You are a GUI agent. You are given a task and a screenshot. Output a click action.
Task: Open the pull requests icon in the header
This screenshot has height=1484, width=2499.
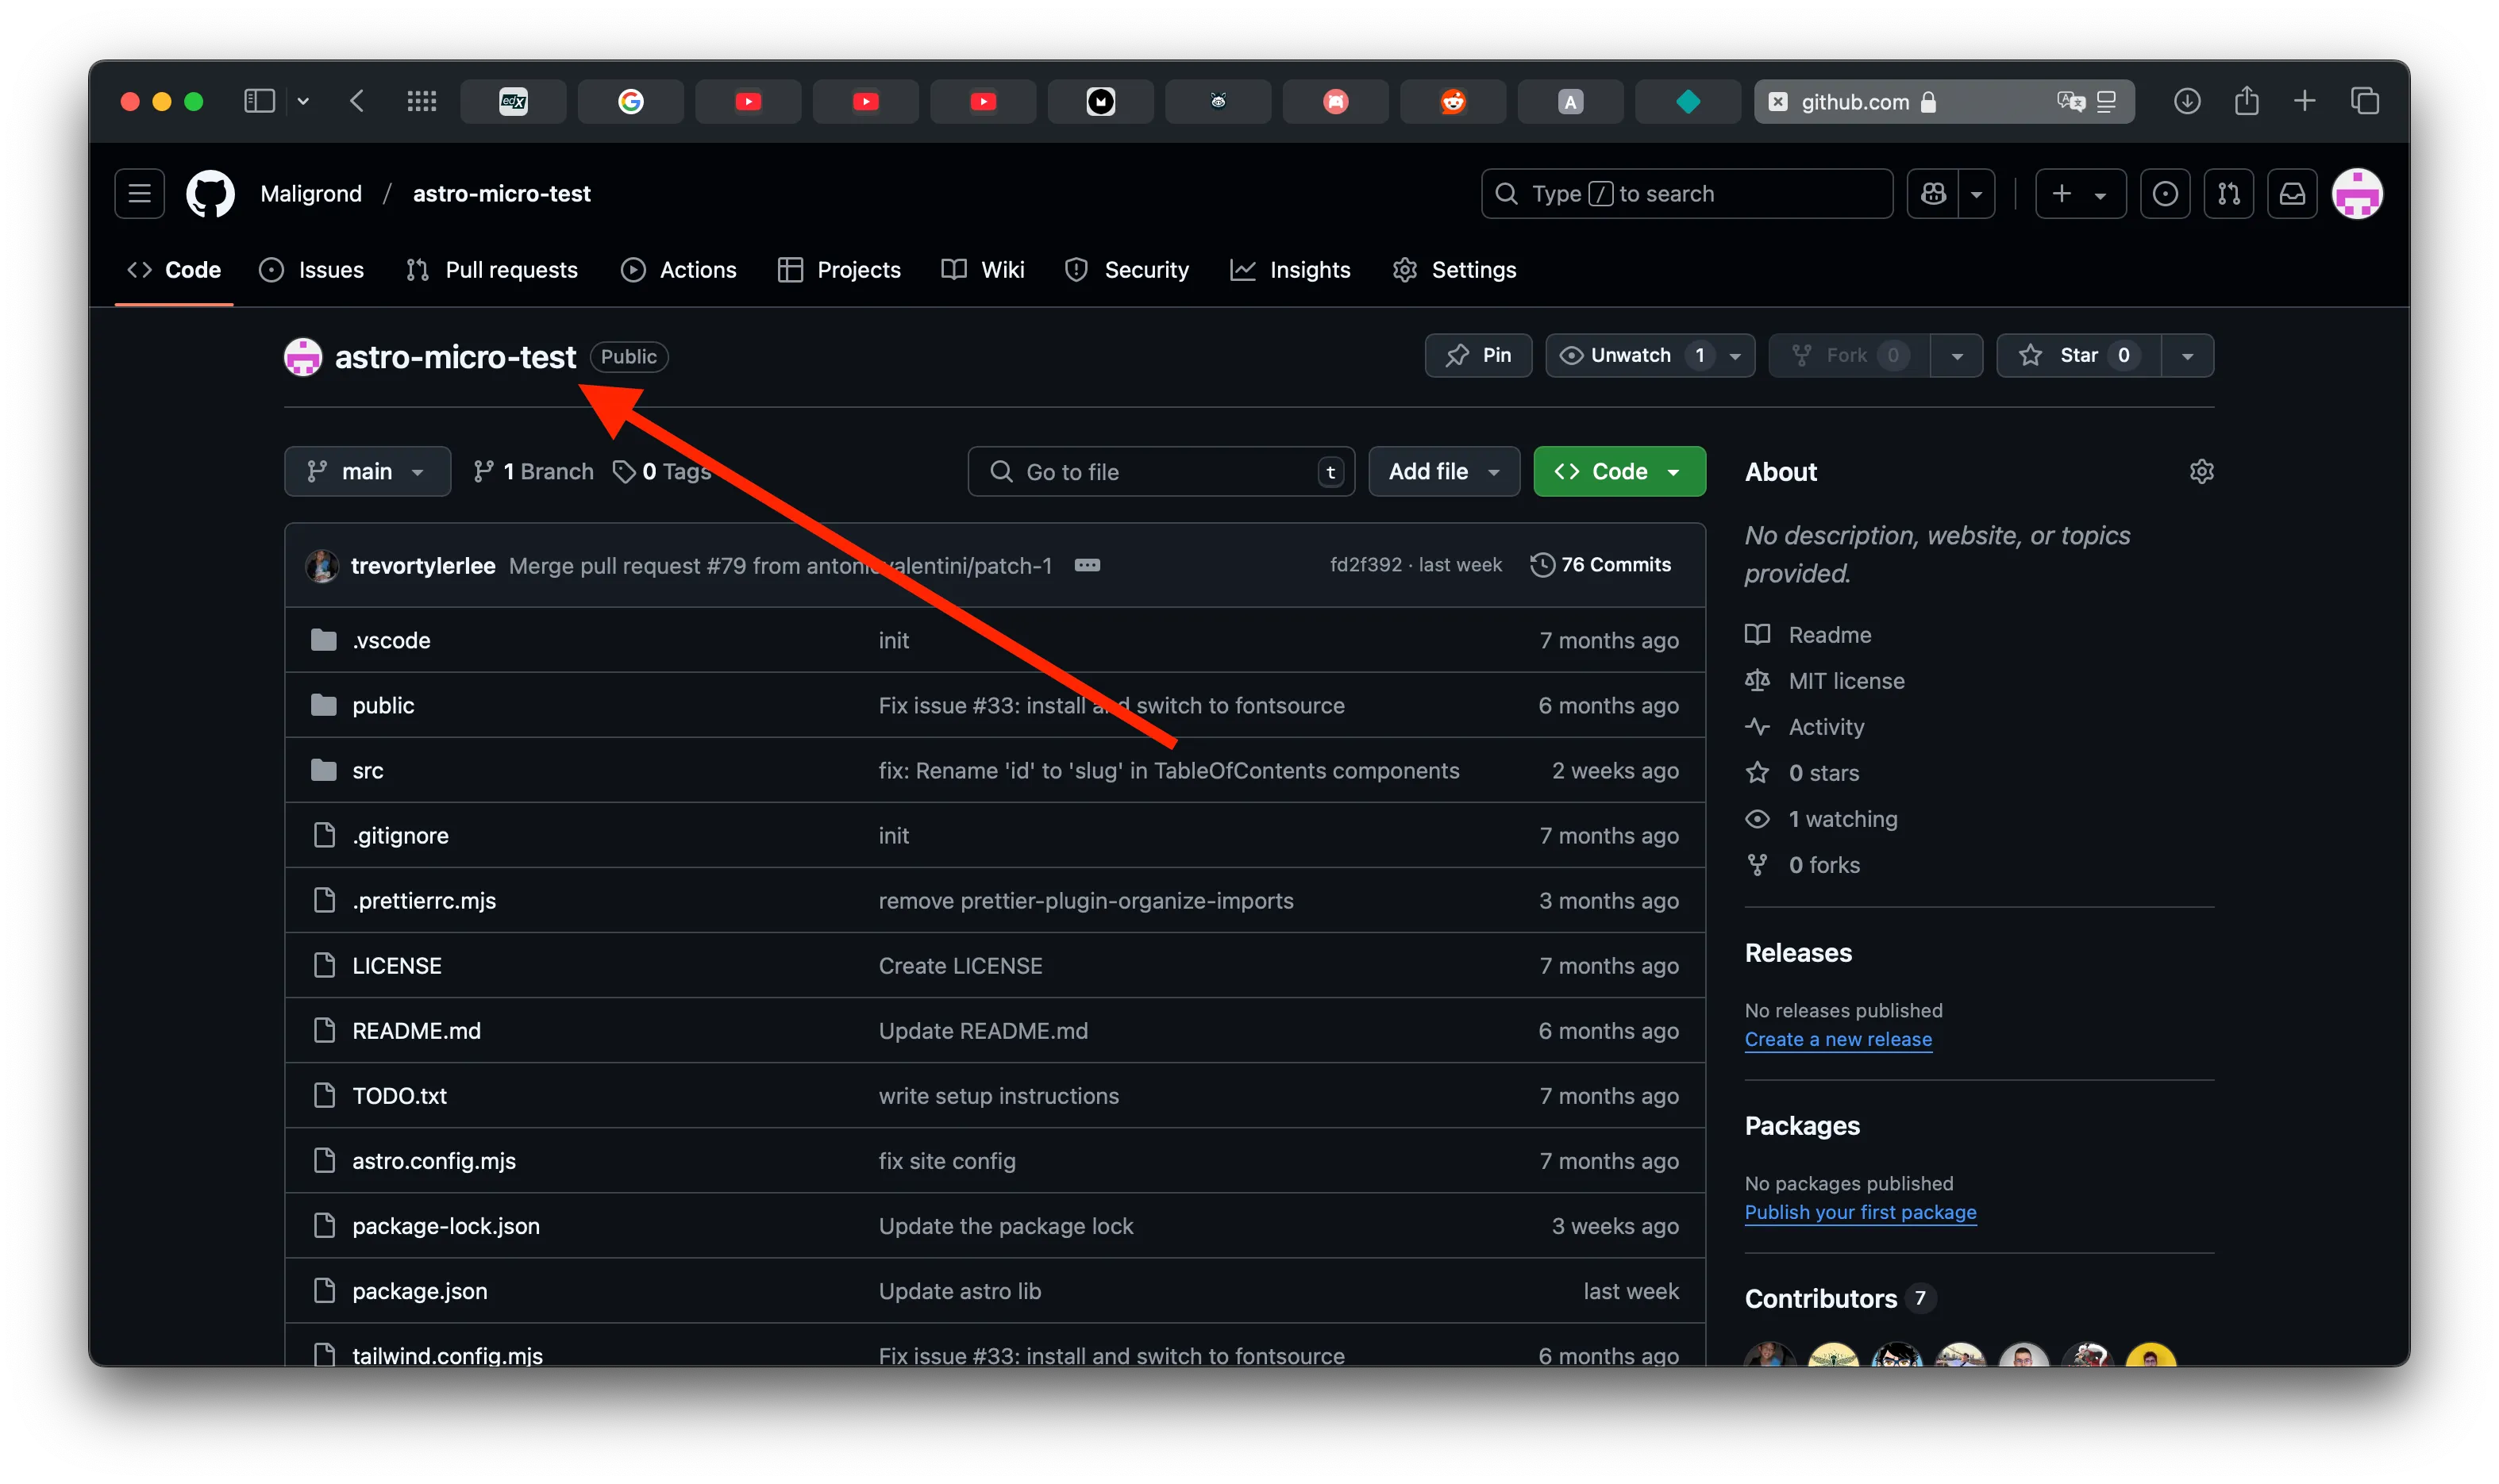click(2228, 193)
